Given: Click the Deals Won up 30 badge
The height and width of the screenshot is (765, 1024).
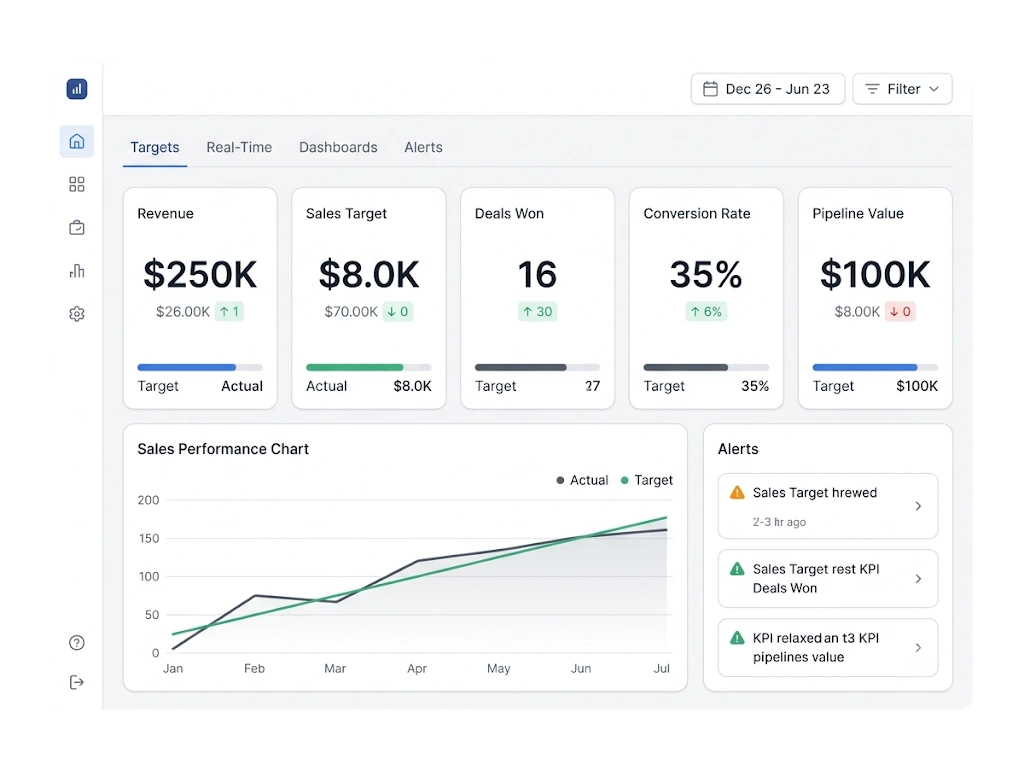Looking at the screenshot, I should pos(537,312).
